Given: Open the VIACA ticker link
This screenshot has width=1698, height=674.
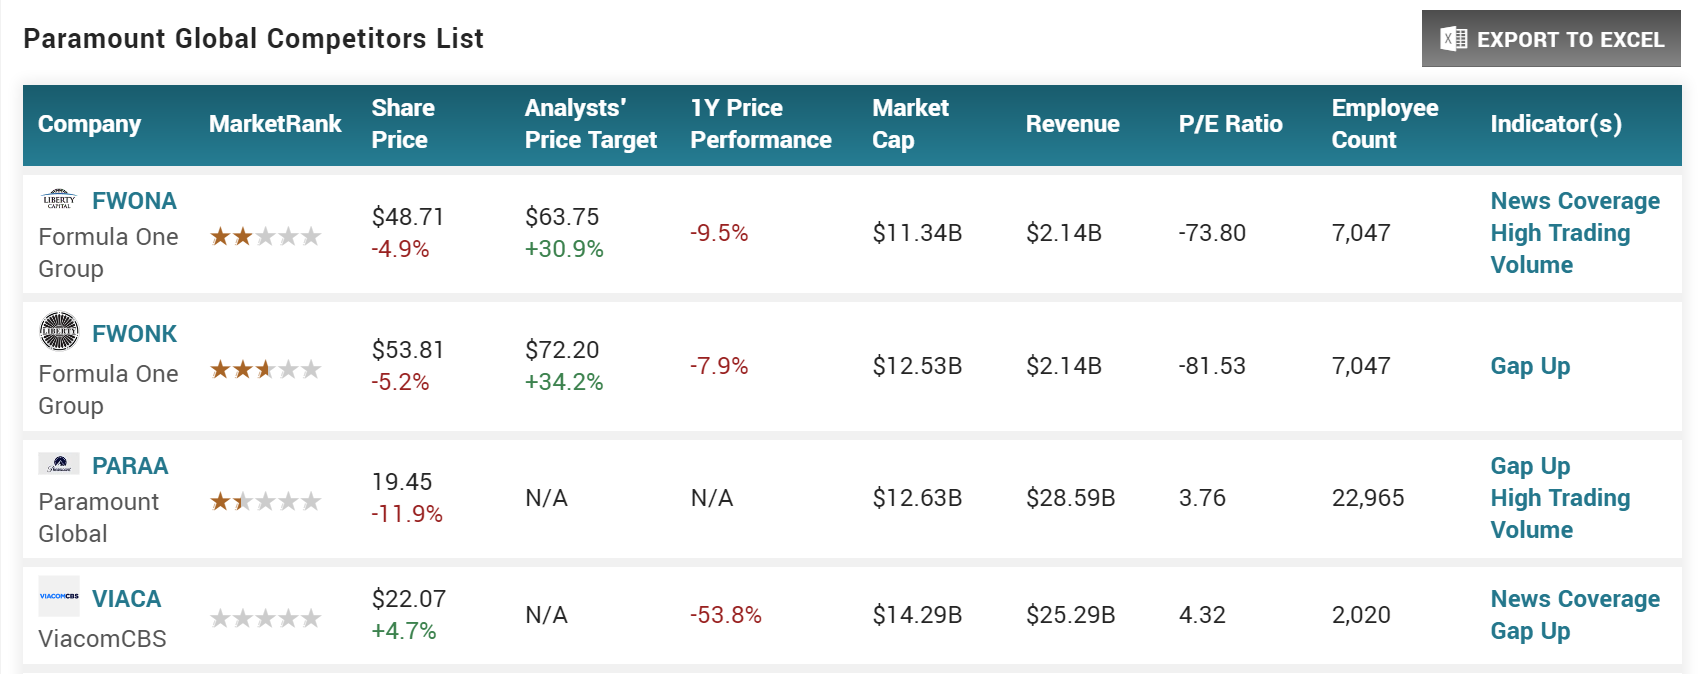Looking at the screenshot, I should (x=126, y=599).
